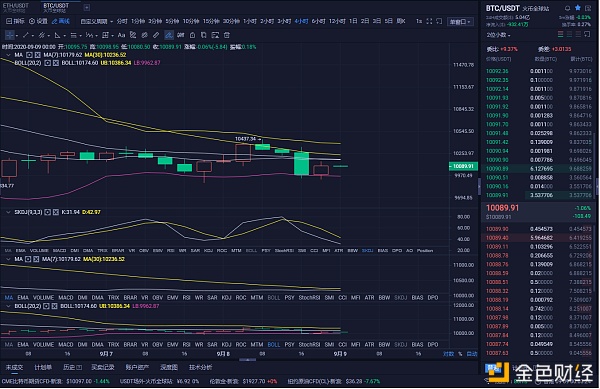
Task: Open trend line tool options arrow
Action: point(32,36)
